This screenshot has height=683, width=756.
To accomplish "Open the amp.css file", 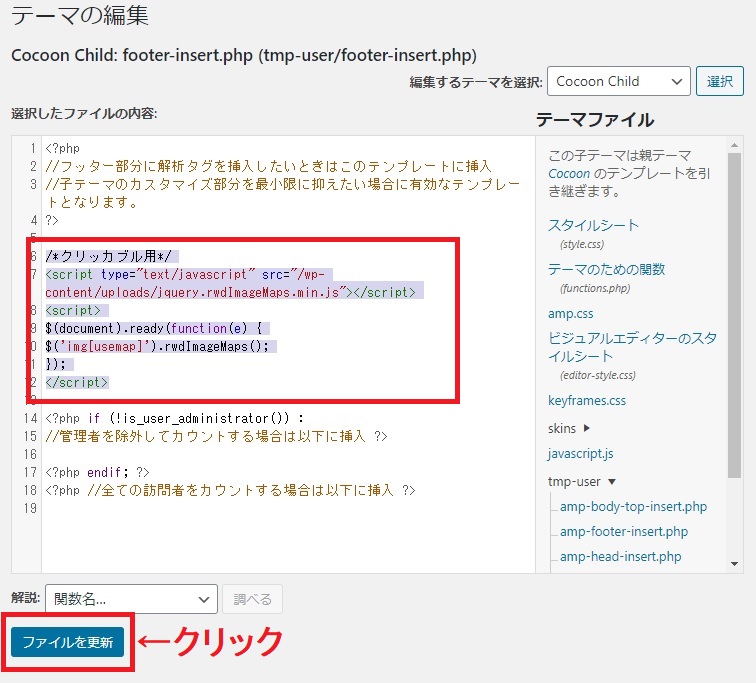I will click(x=570, y=314).
